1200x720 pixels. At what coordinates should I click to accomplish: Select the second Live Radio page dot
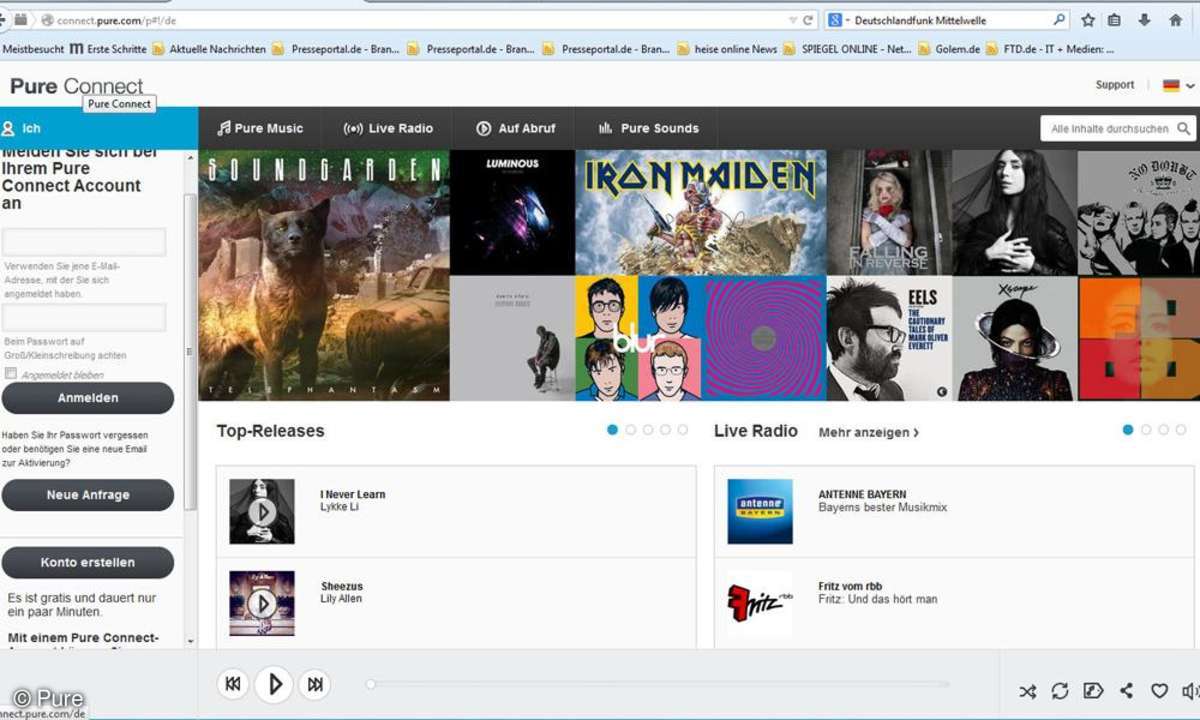tap(1146, 430)
